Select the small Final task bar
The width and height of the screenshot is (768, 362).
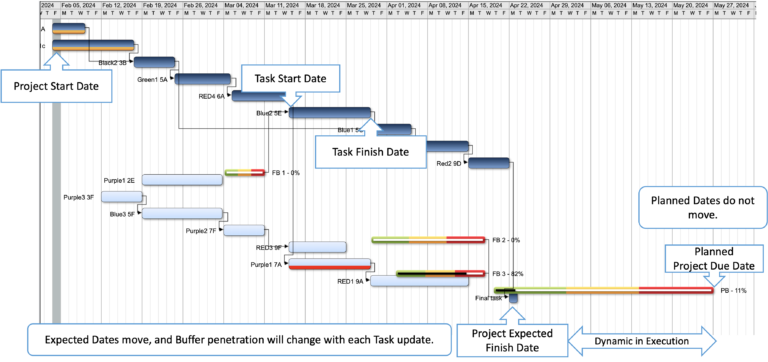(513, 298)
